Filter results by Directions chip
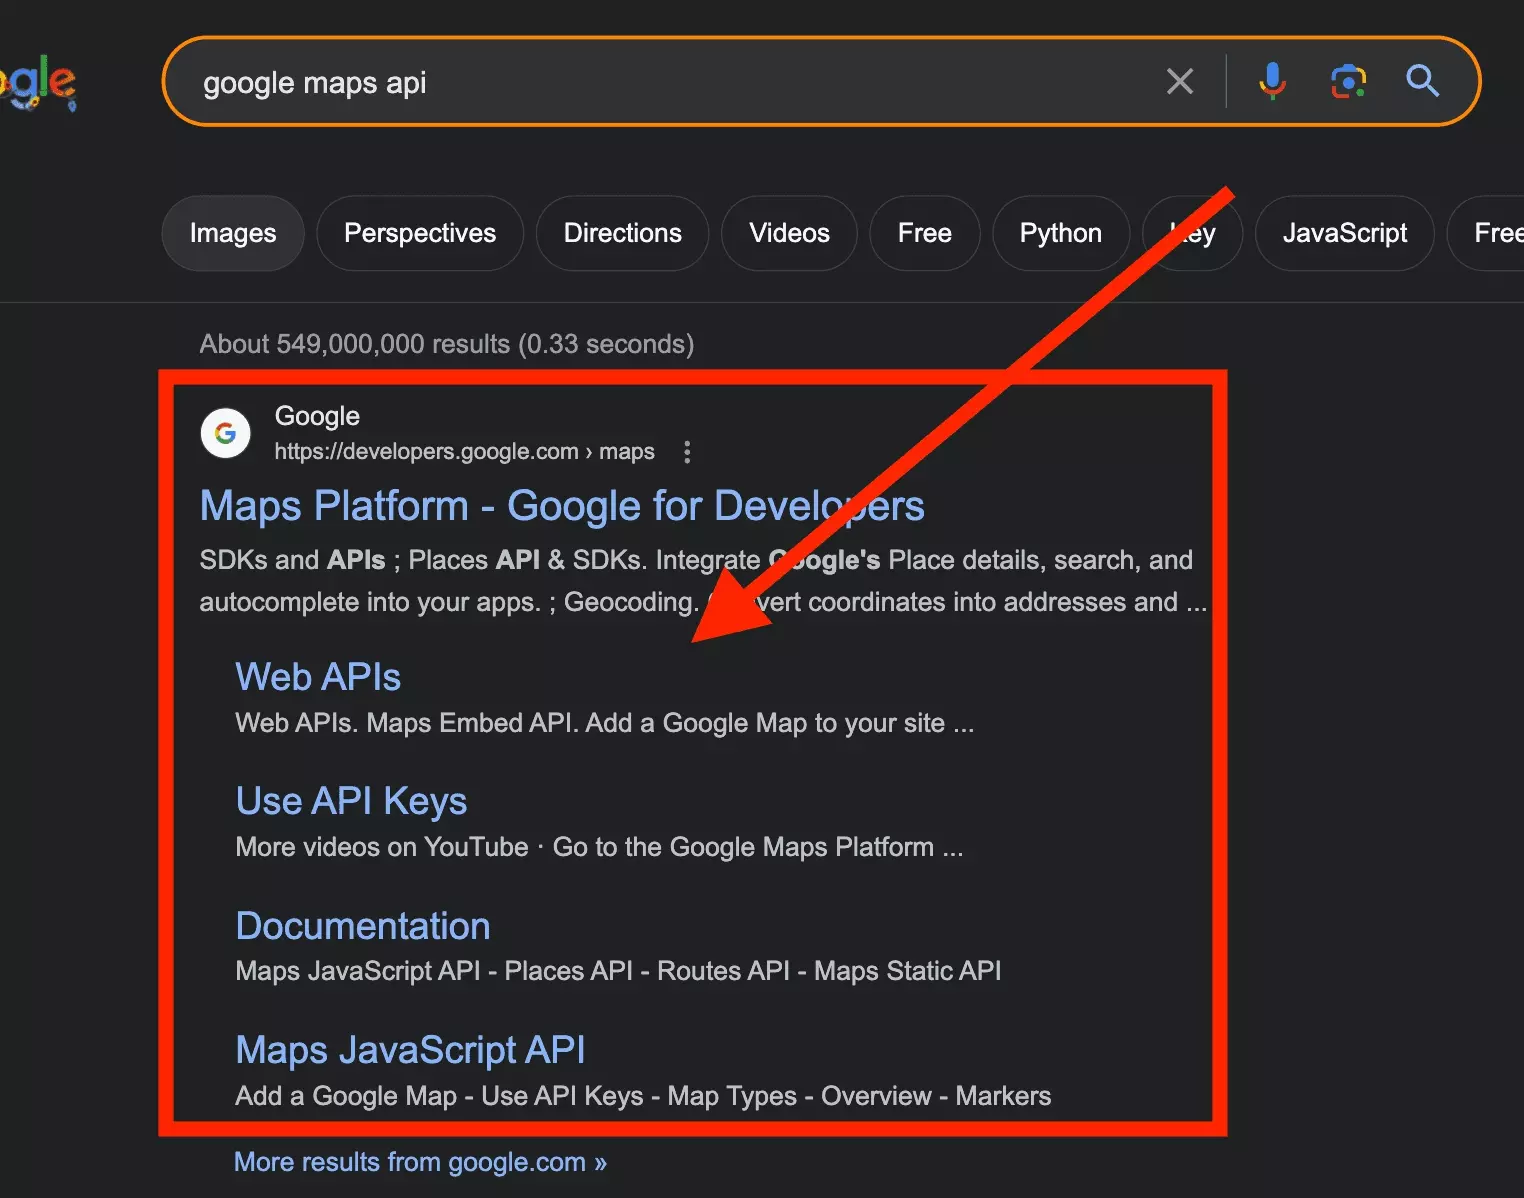The image size is (1524, 1198). [x=622, y=233]
